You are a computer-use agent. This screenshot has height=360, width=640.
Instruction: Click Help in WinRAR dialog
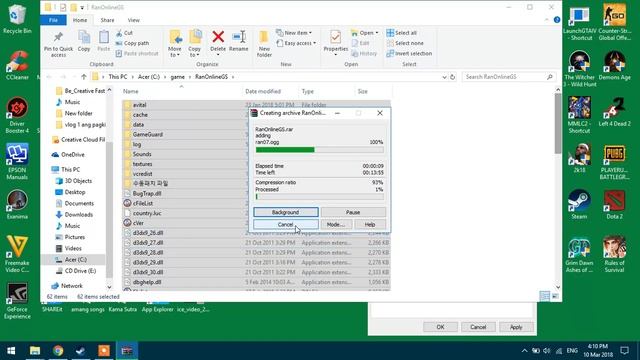370,224
